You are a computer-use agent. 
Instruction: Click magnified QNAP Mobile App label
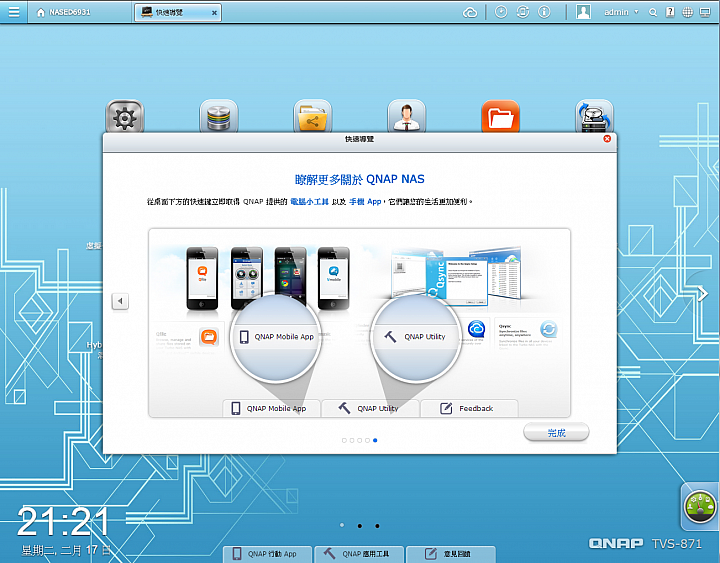tap(284, 337)
